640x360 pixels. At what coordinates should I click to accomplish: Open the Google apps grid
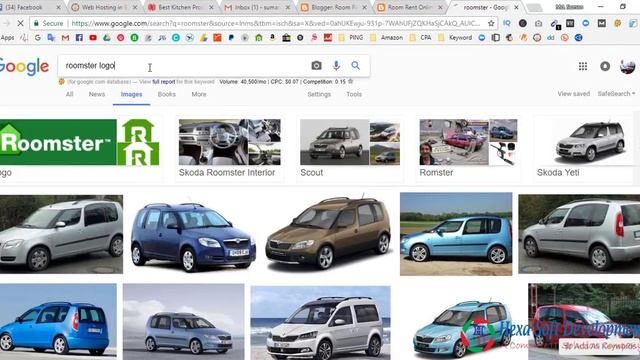(583, 66)
